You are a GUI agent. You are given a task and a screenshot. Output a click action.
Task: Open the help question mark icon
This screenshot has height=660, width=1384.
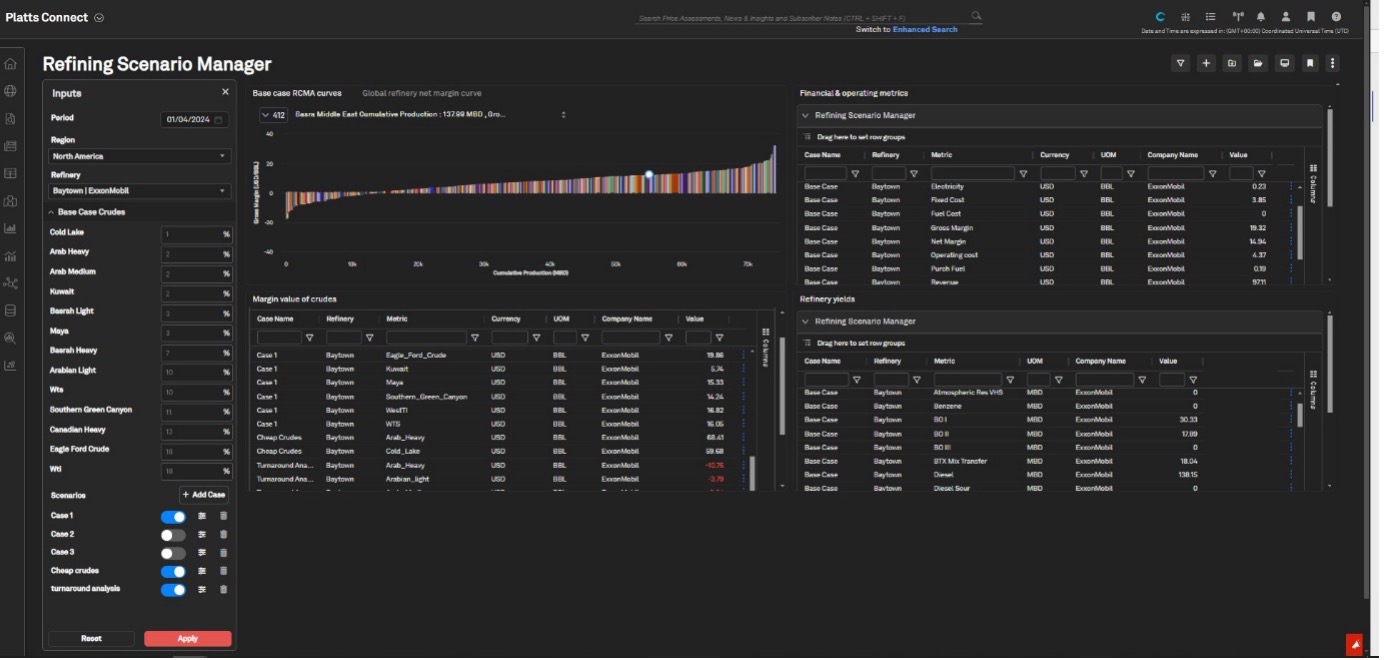coord(1337,17)
